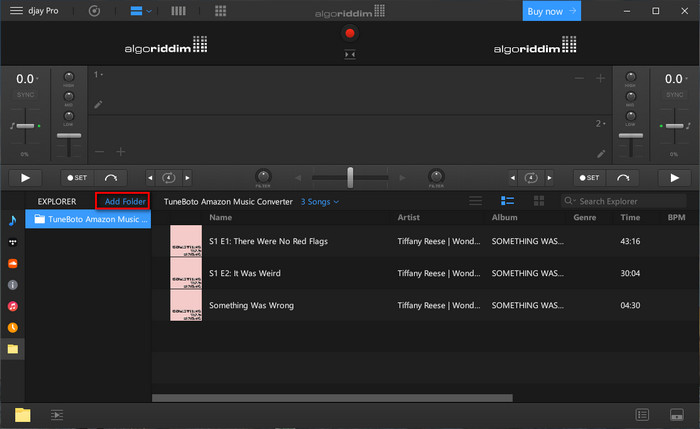Click the left deck MID EQ knob
Image resolution: width=700 pixels, height=429 pixels.
click(x=69, y=96)
